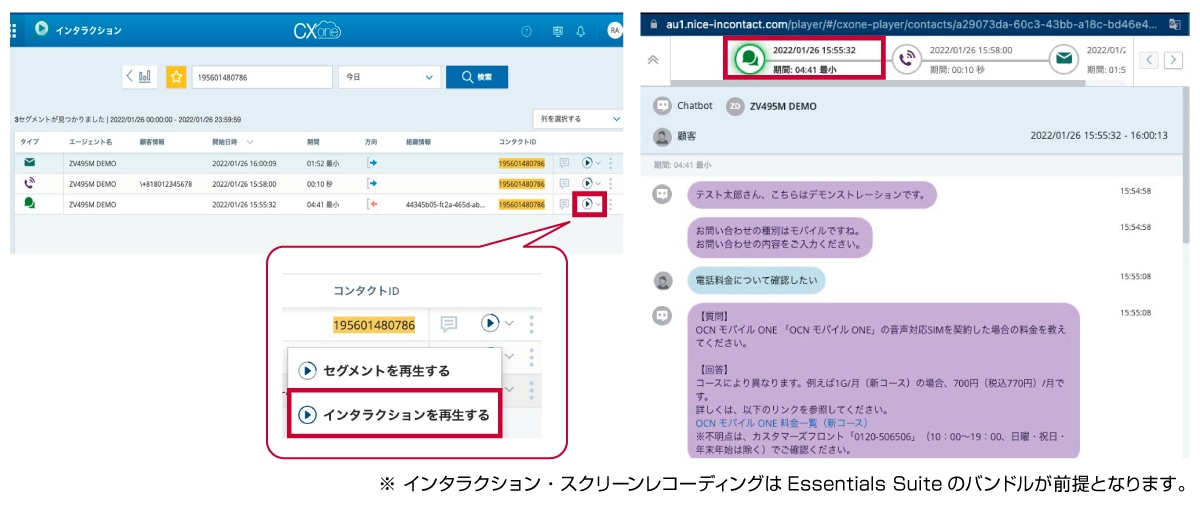
Task: Open the three-dot menu in the 15:58:00 row
Action: [611, 183]
